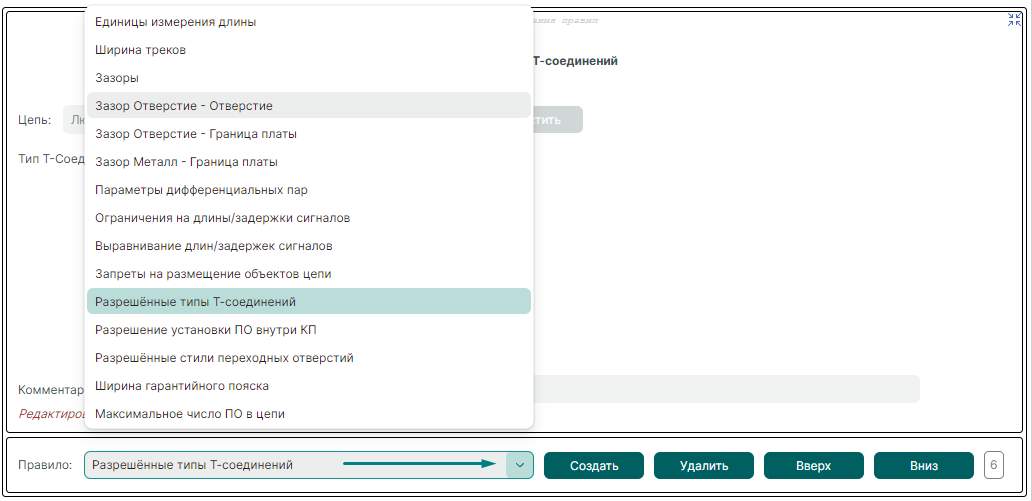
Task: Click the collapse view icon in the top-right corner
Action: pyautogui.click(x=1014, y=20)
